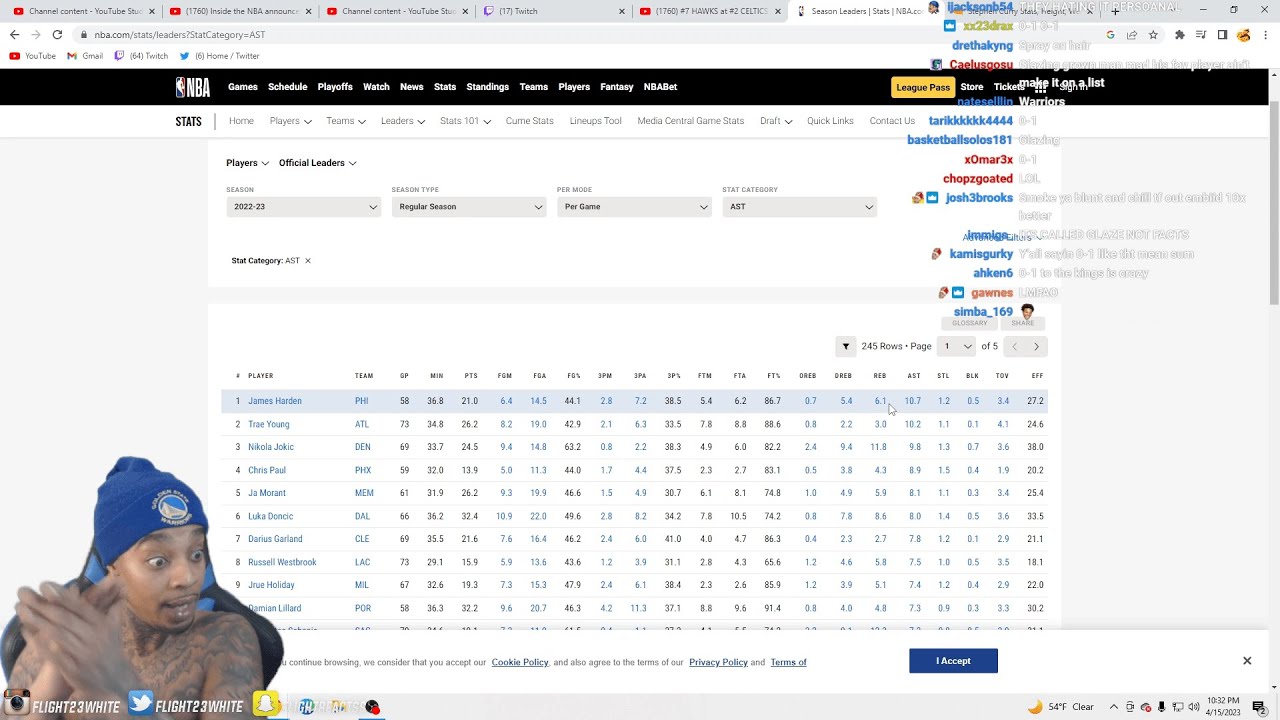Open Nikola Jokic's player page
The height and width of the screenshot is (720, 1280).
271,447
